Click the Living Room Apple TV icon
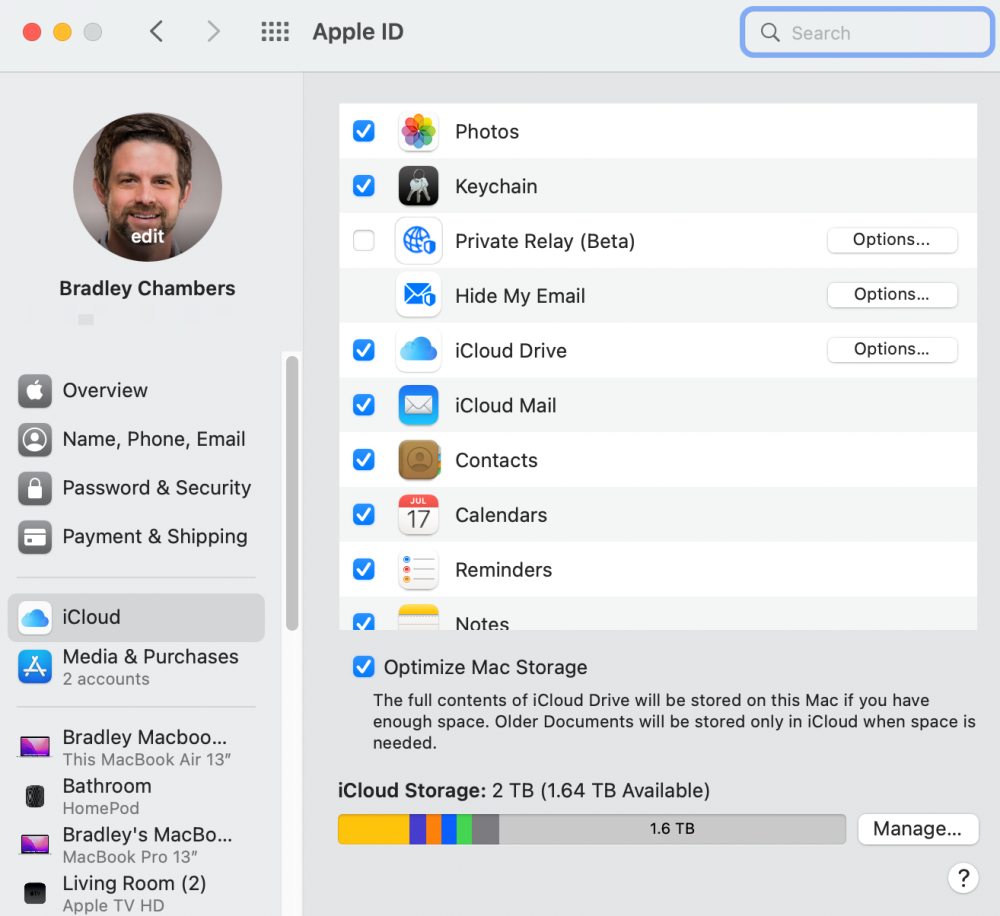The width and height of the screenshot is (1000, 916). point(35,893)
